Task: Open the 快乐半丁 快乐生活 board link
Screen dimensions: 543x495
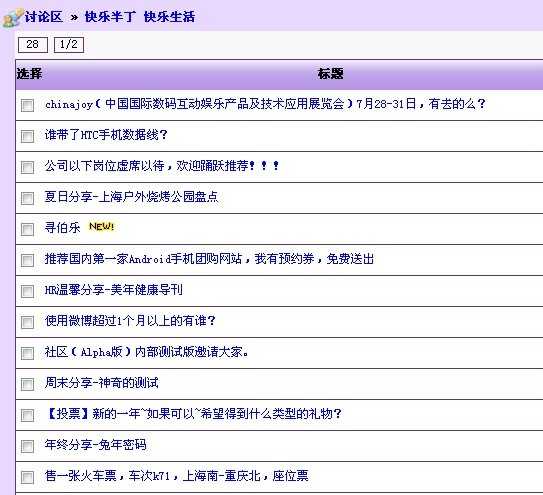Action: pos(140,17)
